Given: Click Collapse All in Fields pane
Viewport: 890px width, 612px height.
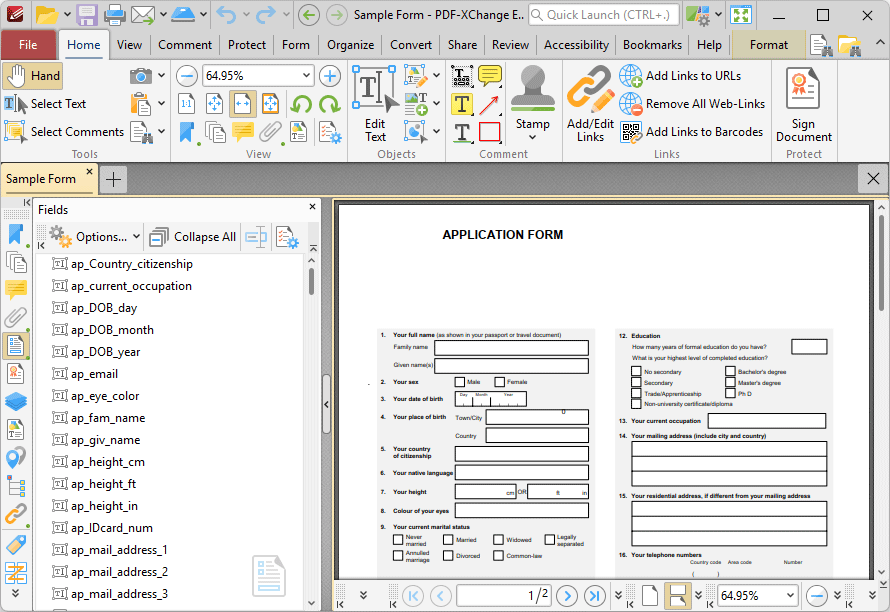Looking at the screenshot, I should pos(192,237).
